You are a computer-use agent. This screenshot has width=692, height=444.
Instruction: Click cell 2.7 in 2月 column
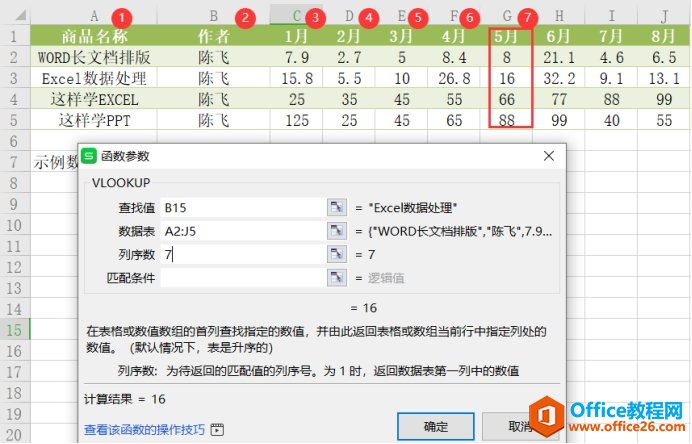pos(349,57)
